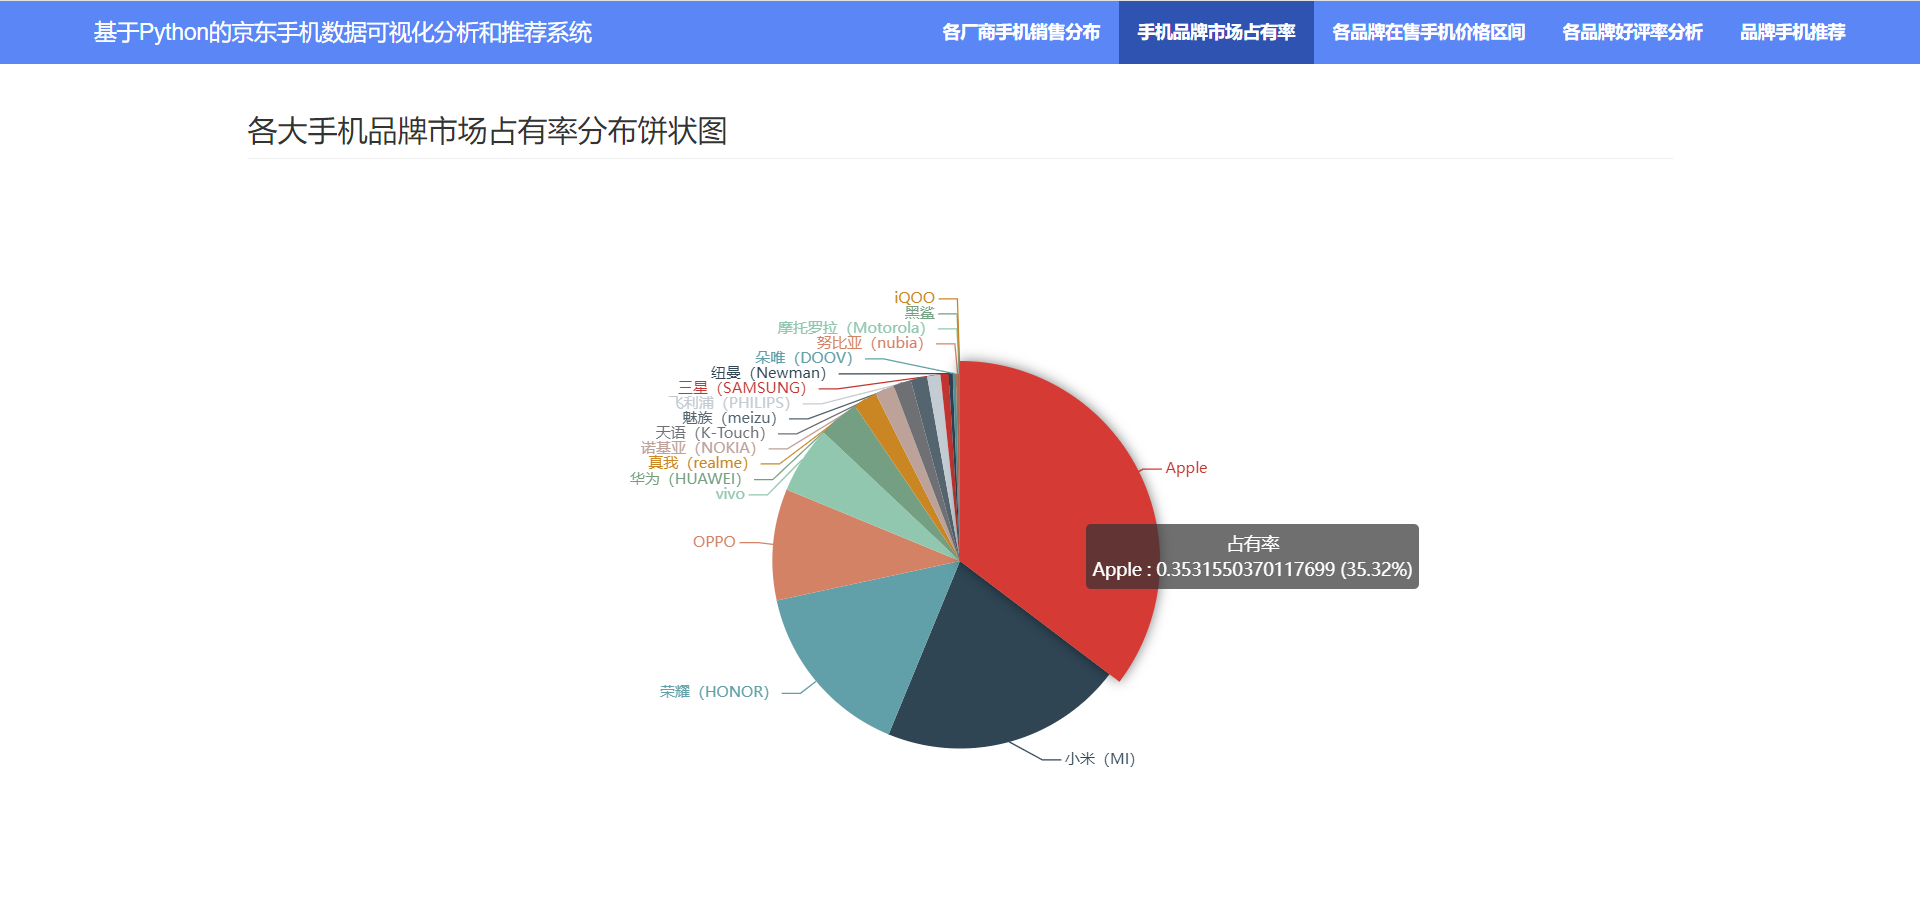Click the heading 各大手机品牌市场占有率分布饼状图
The image size is (1920, 912).
coord(487,131)
